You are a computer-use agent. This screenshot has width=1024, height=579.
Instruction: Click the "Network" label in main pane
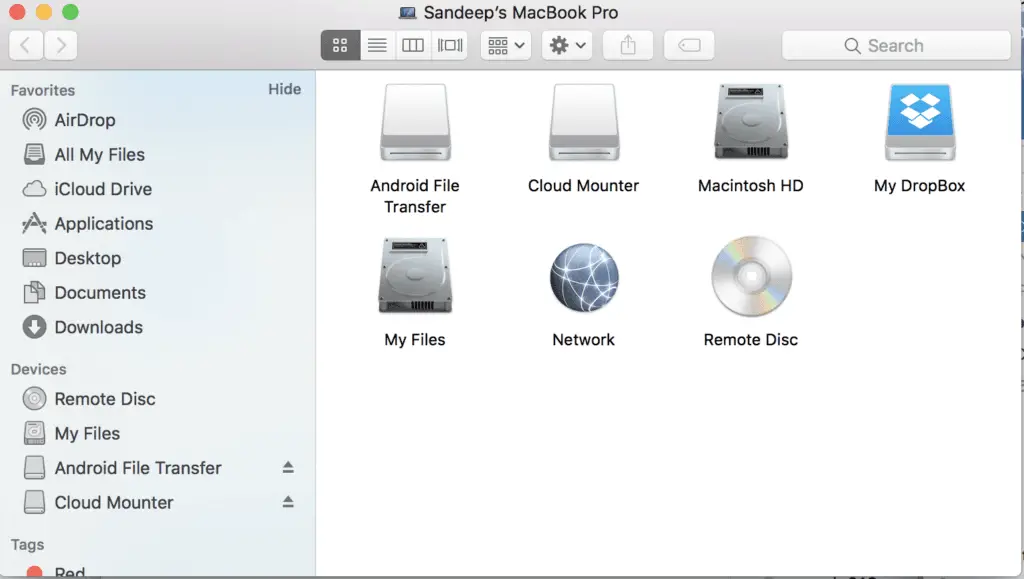pyautogui.click(x=584, y=340)
